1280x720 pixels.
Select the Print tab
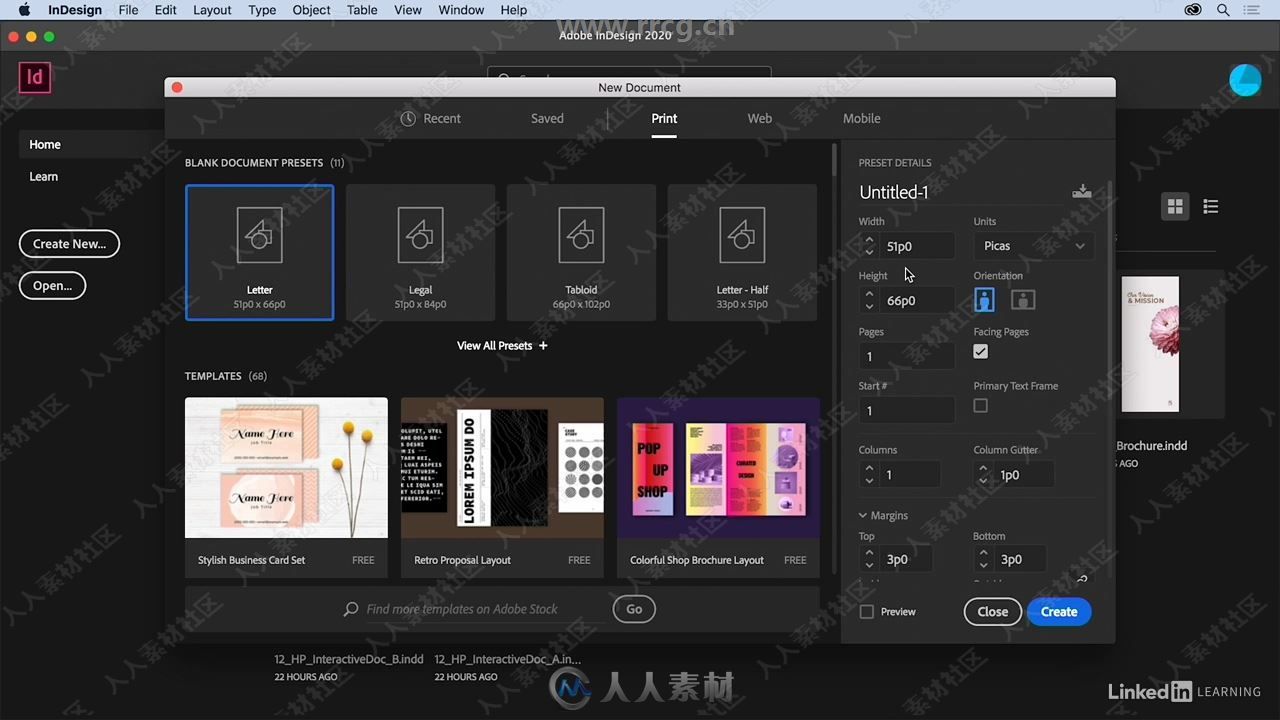click(664, 118)
